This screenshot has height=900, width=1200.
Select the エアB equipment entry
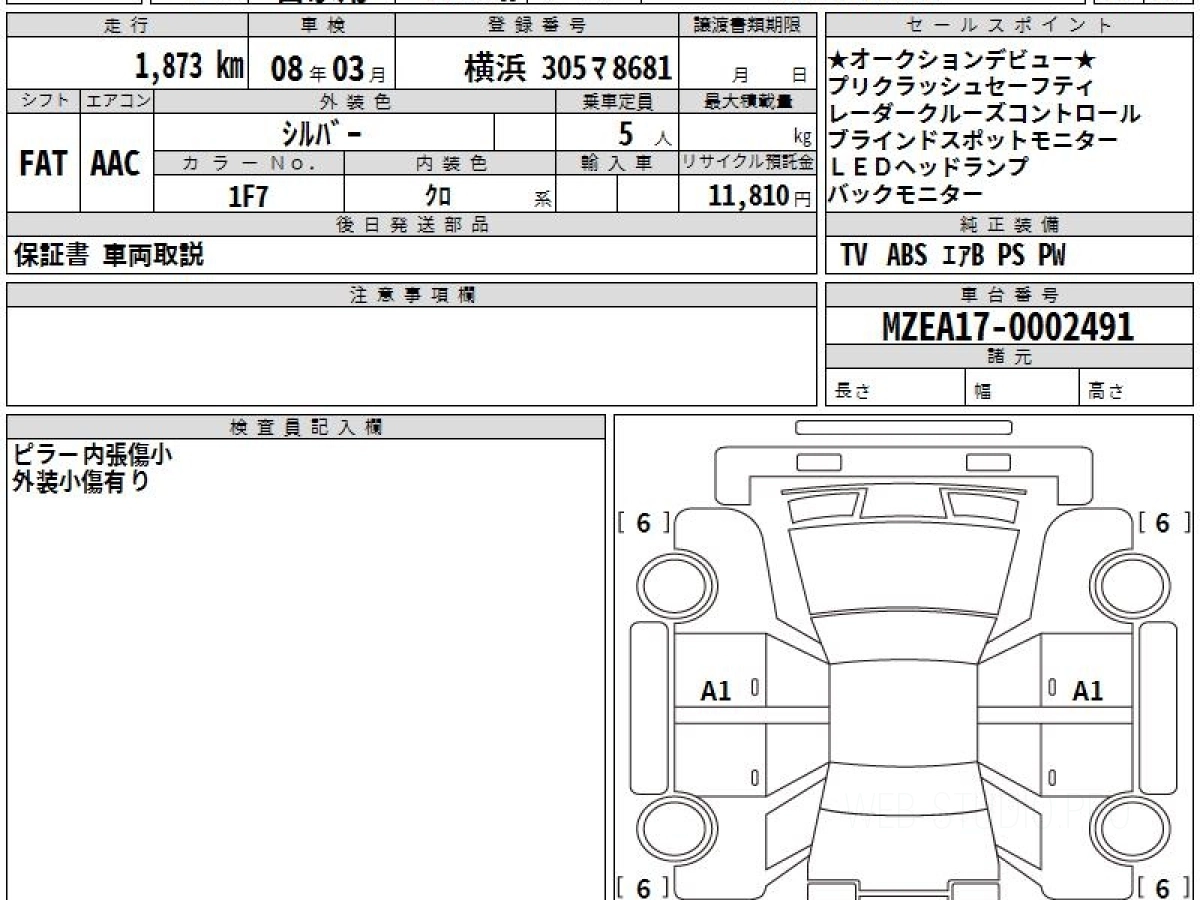pyautogui.click(x=963, y=256)
